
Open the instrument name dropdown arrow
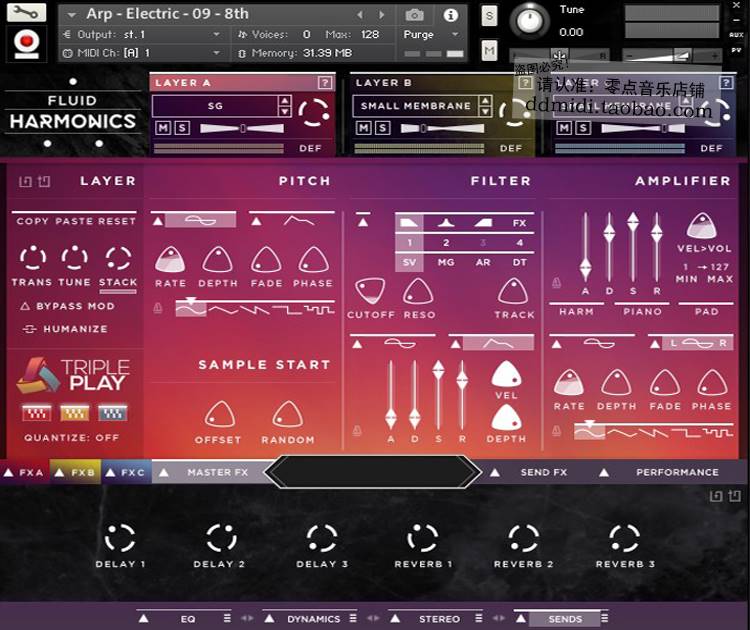coord(72,15)
